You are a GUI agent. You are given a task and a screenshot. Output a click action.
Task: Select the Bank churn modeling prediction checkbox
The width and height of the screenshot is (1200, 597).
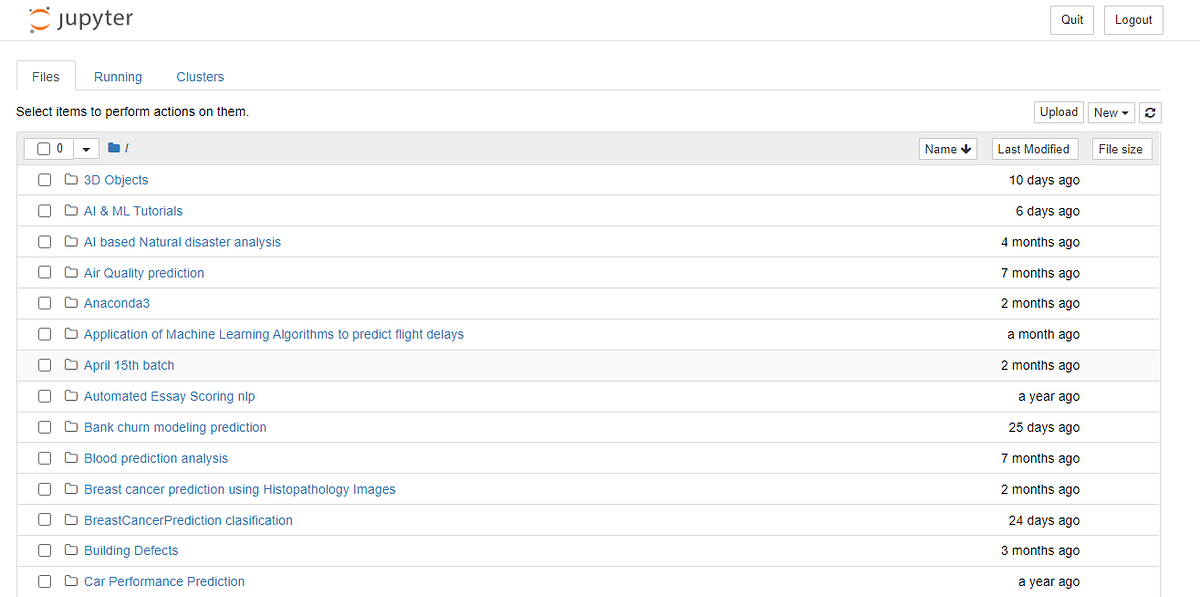pyautogui.click(x=44, y=427)
